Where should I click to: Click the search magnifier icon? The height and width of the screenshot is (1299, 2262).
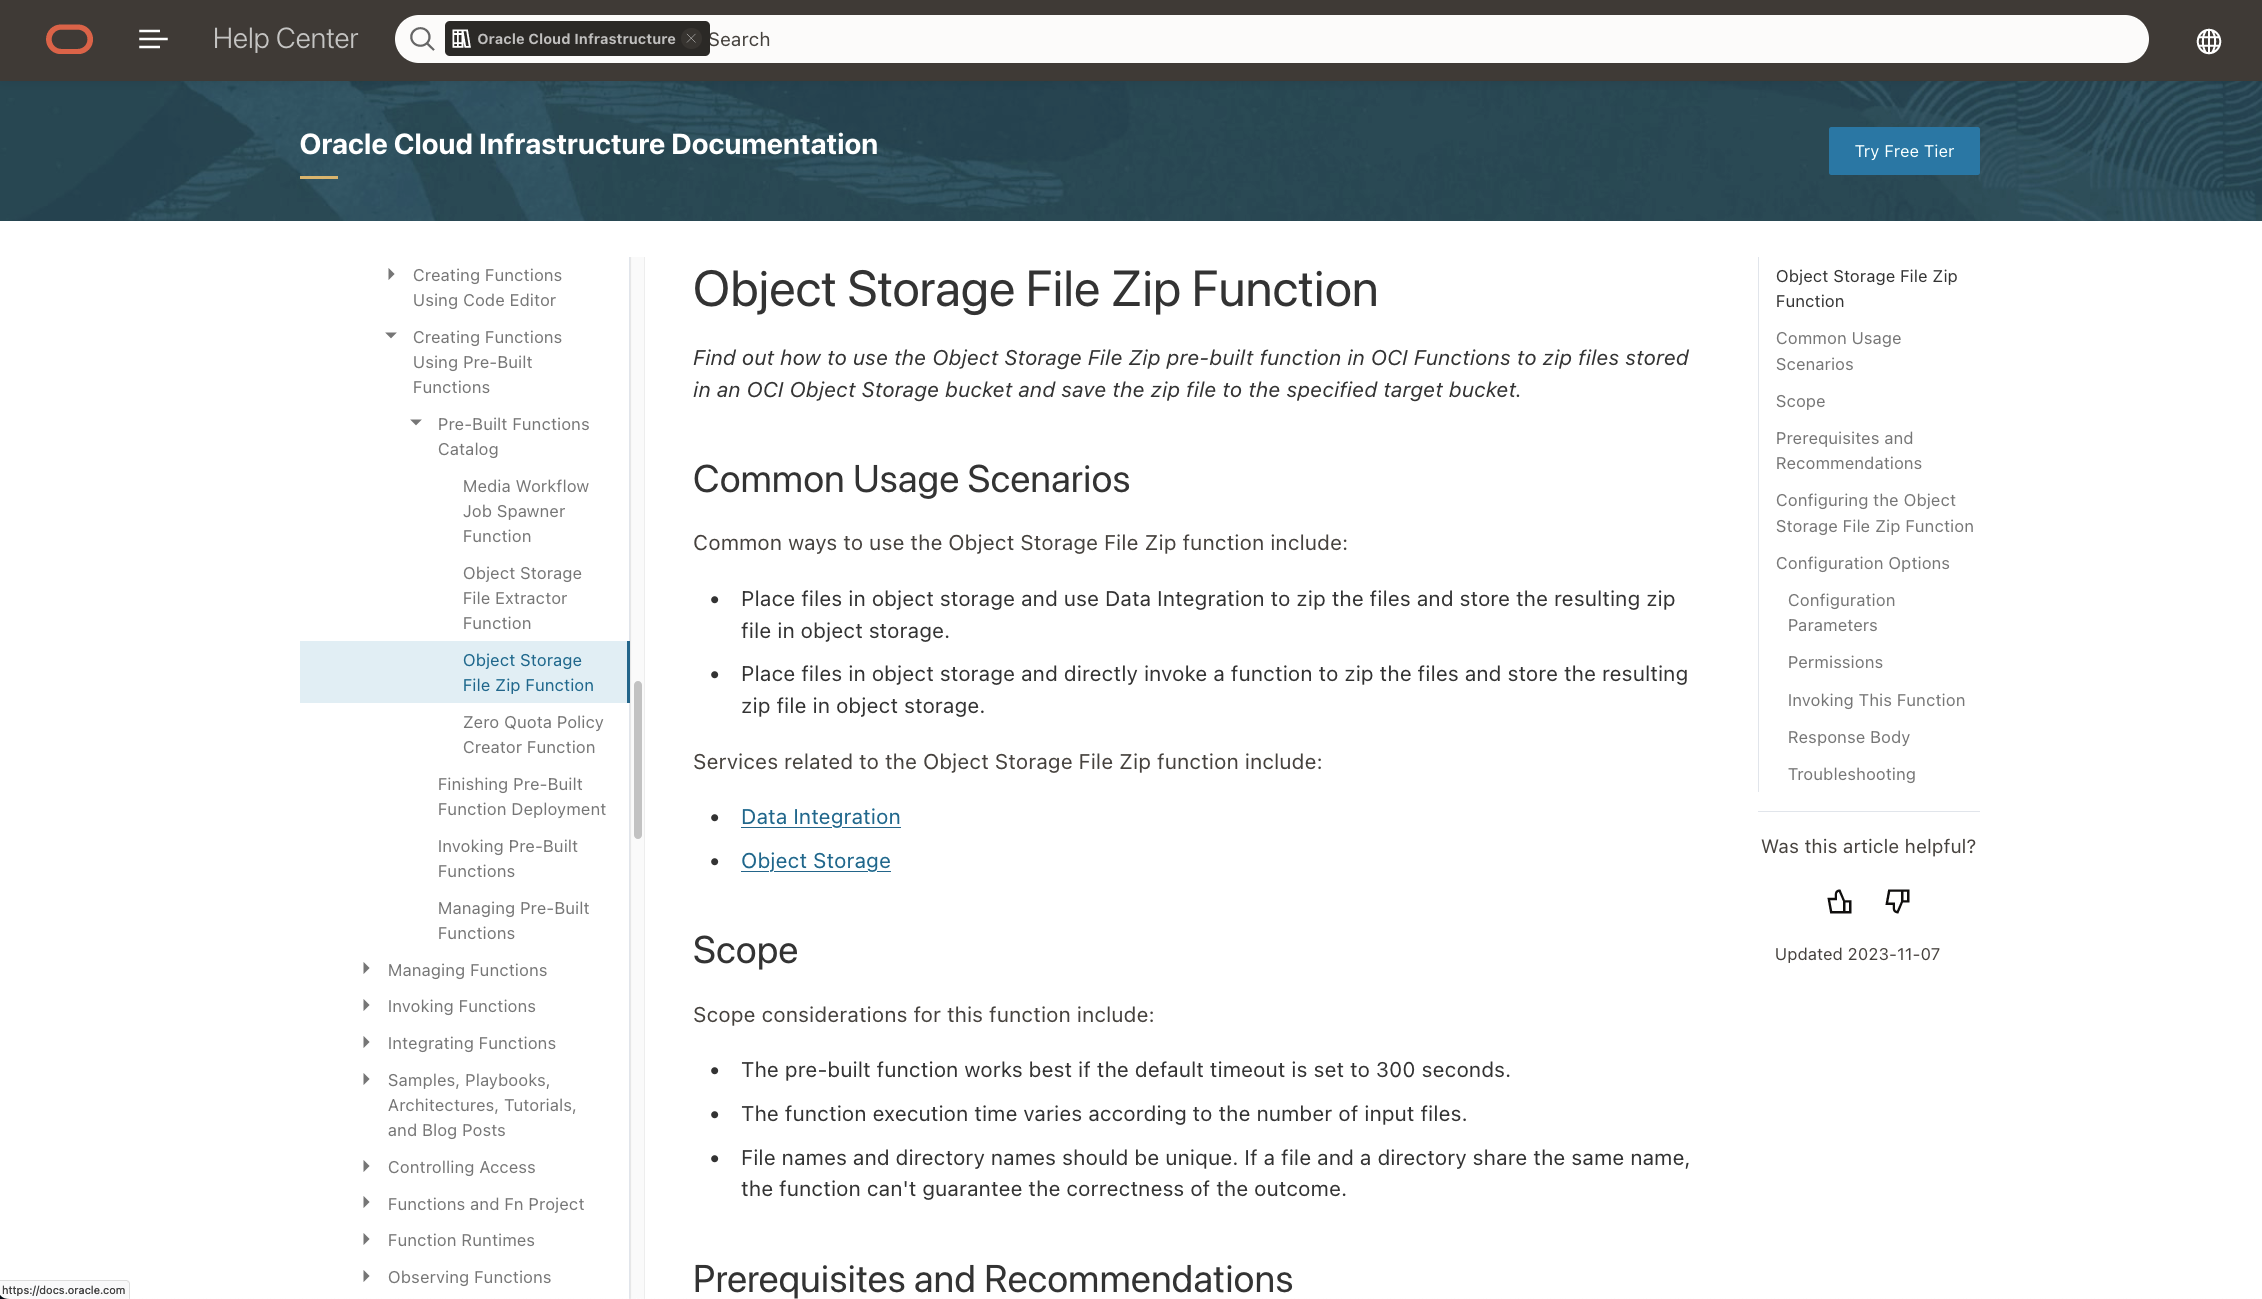422,38
